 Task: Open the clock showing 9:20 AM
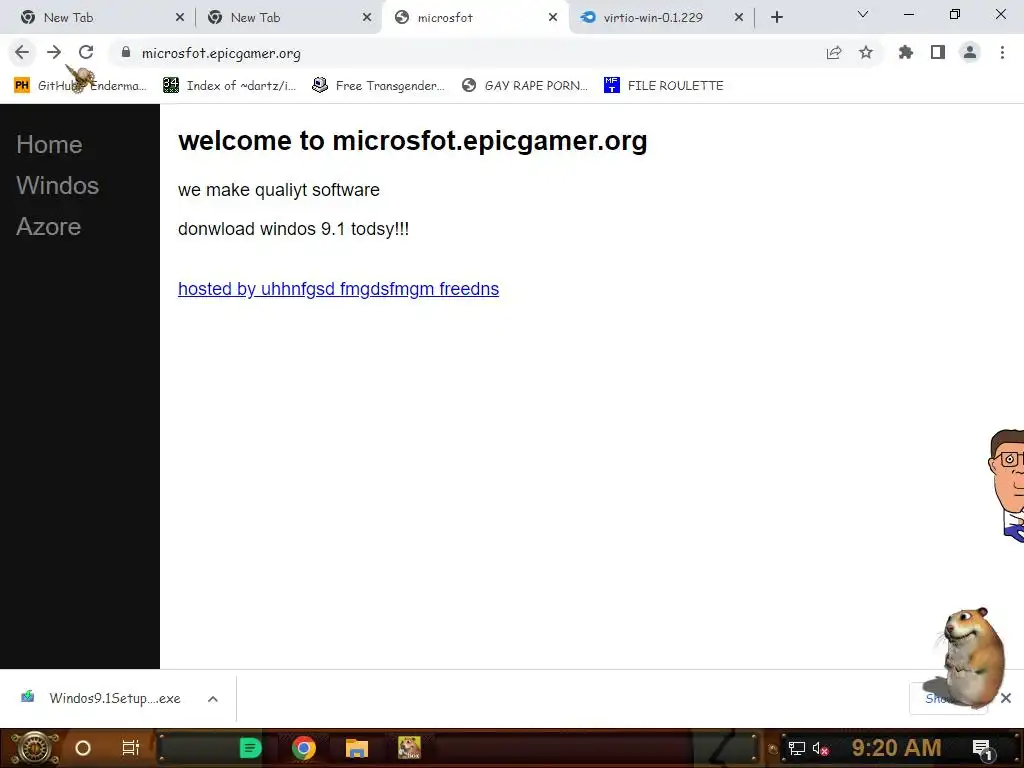click(897, 748)
